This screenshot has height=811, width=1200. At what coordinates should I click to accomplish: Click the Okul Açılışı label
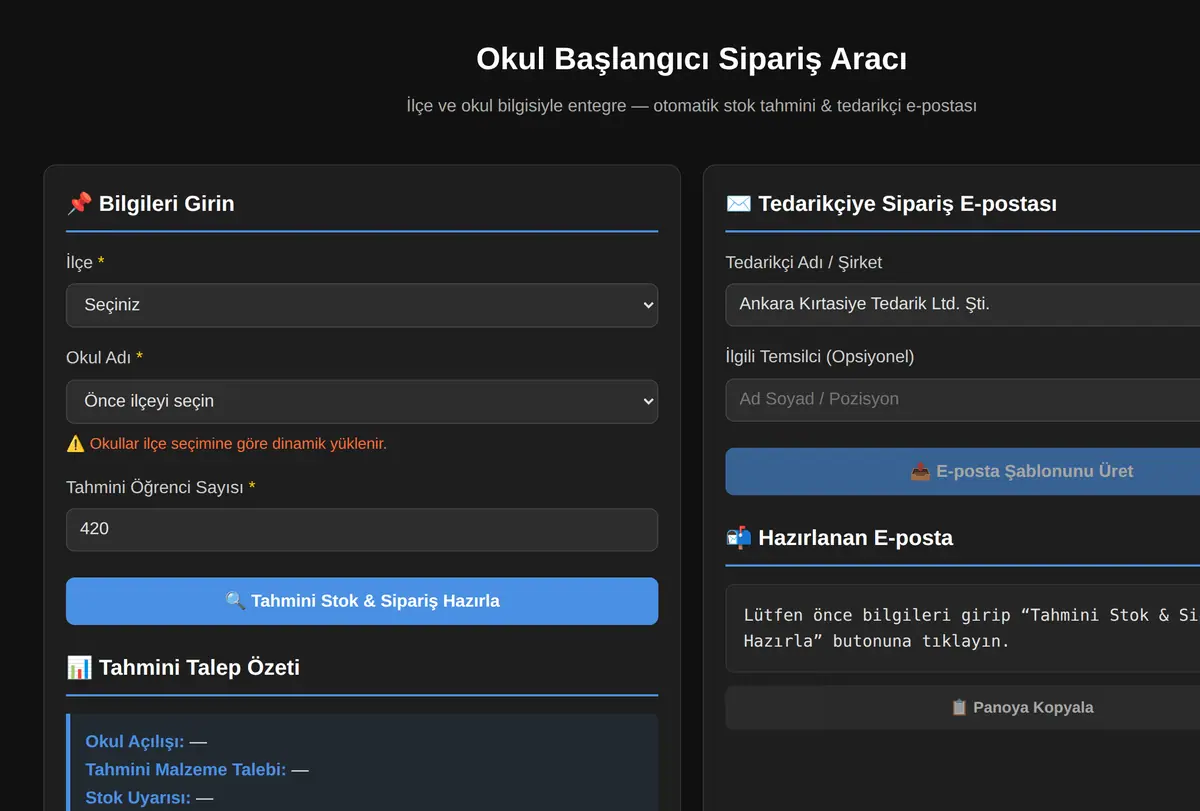[x=135, y=742]
